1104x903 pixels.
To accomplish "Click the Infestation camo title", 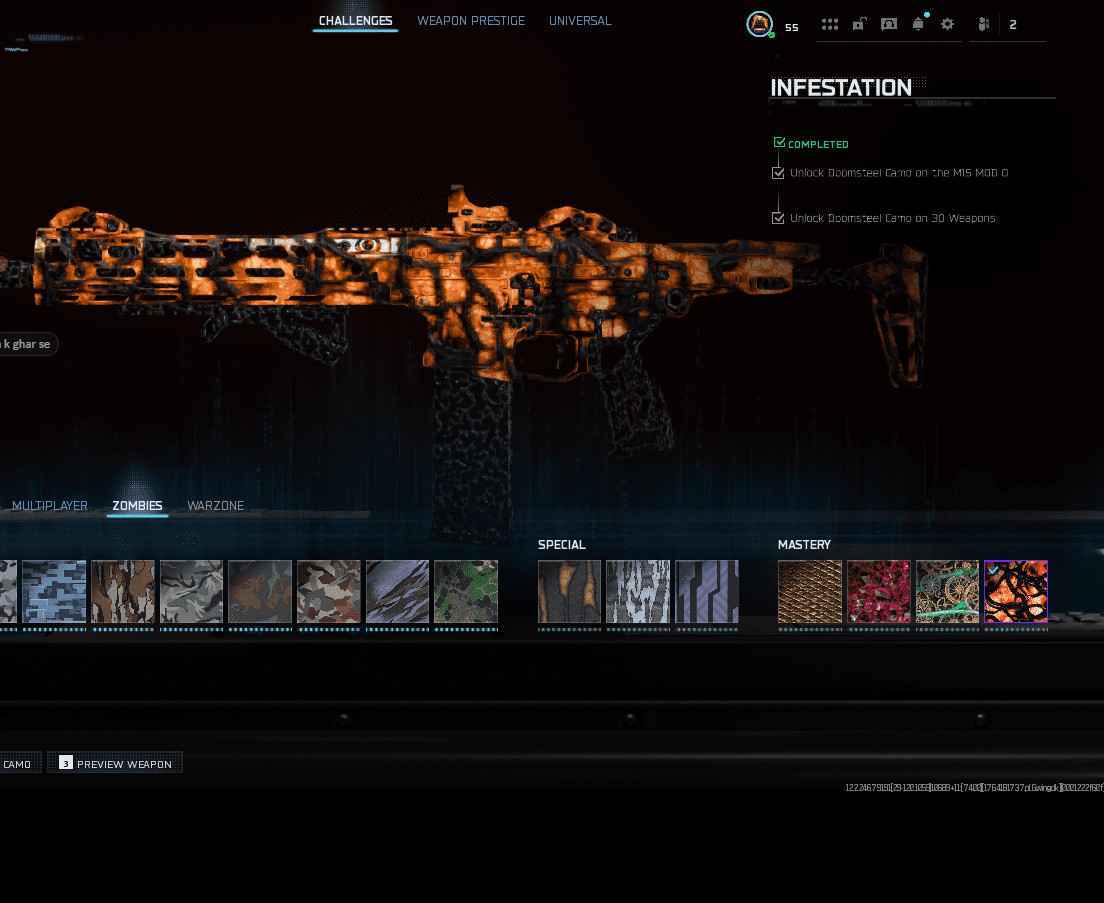I will pyautogui.click(x=841, y=87).
